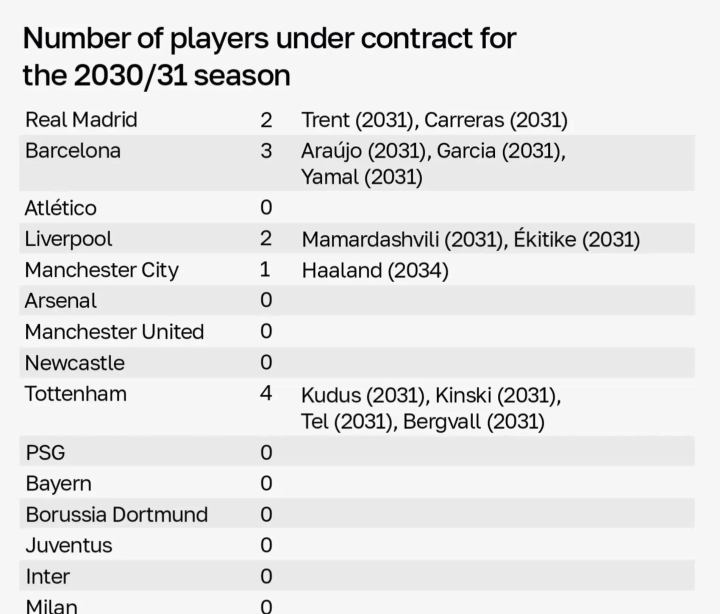Click the Yamal (2031) player entry

[x=361, y=177]
